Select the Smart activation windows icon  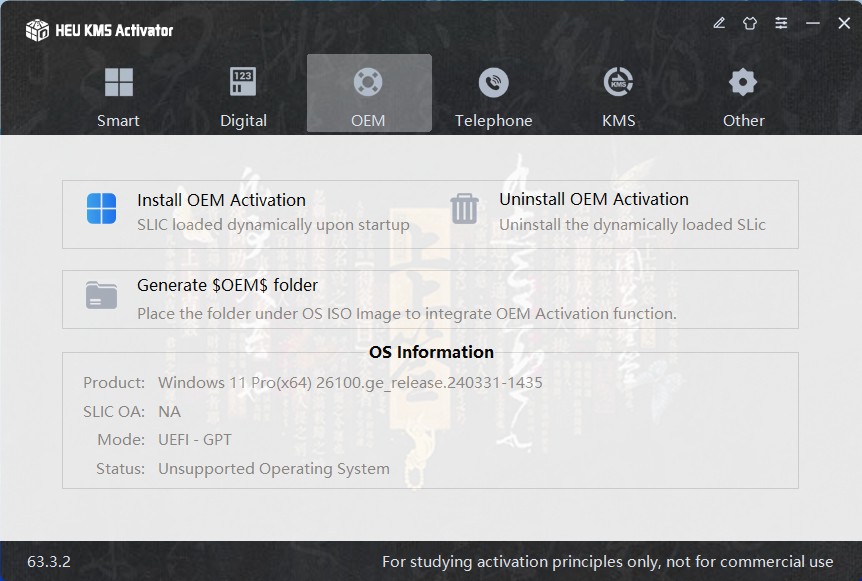pyautogui.click(x=118, y=82)
